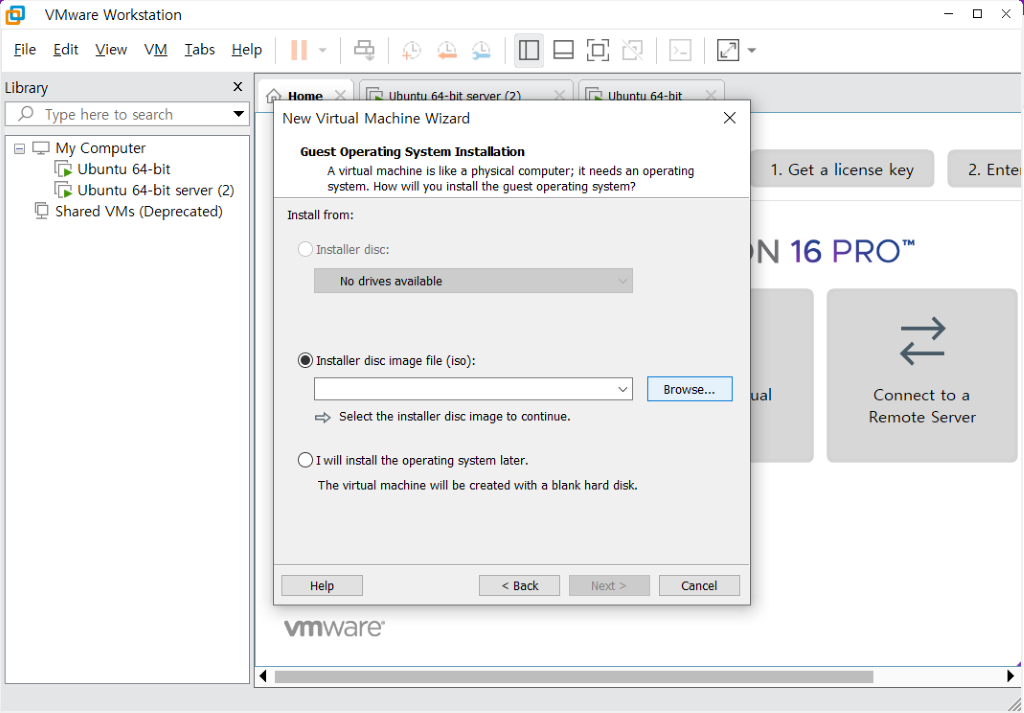Image resolution: width=1024 pixels, height=713 pixels.
Task: Click the 1. Get a license key button
Action: (x=842, y=170)
